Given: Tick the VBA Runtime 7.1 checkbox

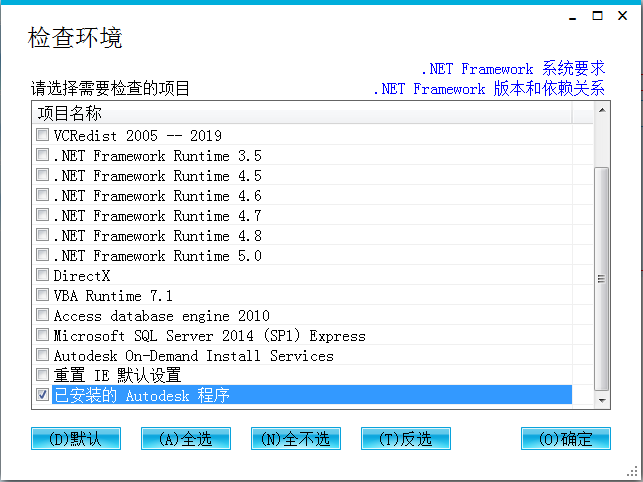Looking at the screenshot, I should [42, 295].
